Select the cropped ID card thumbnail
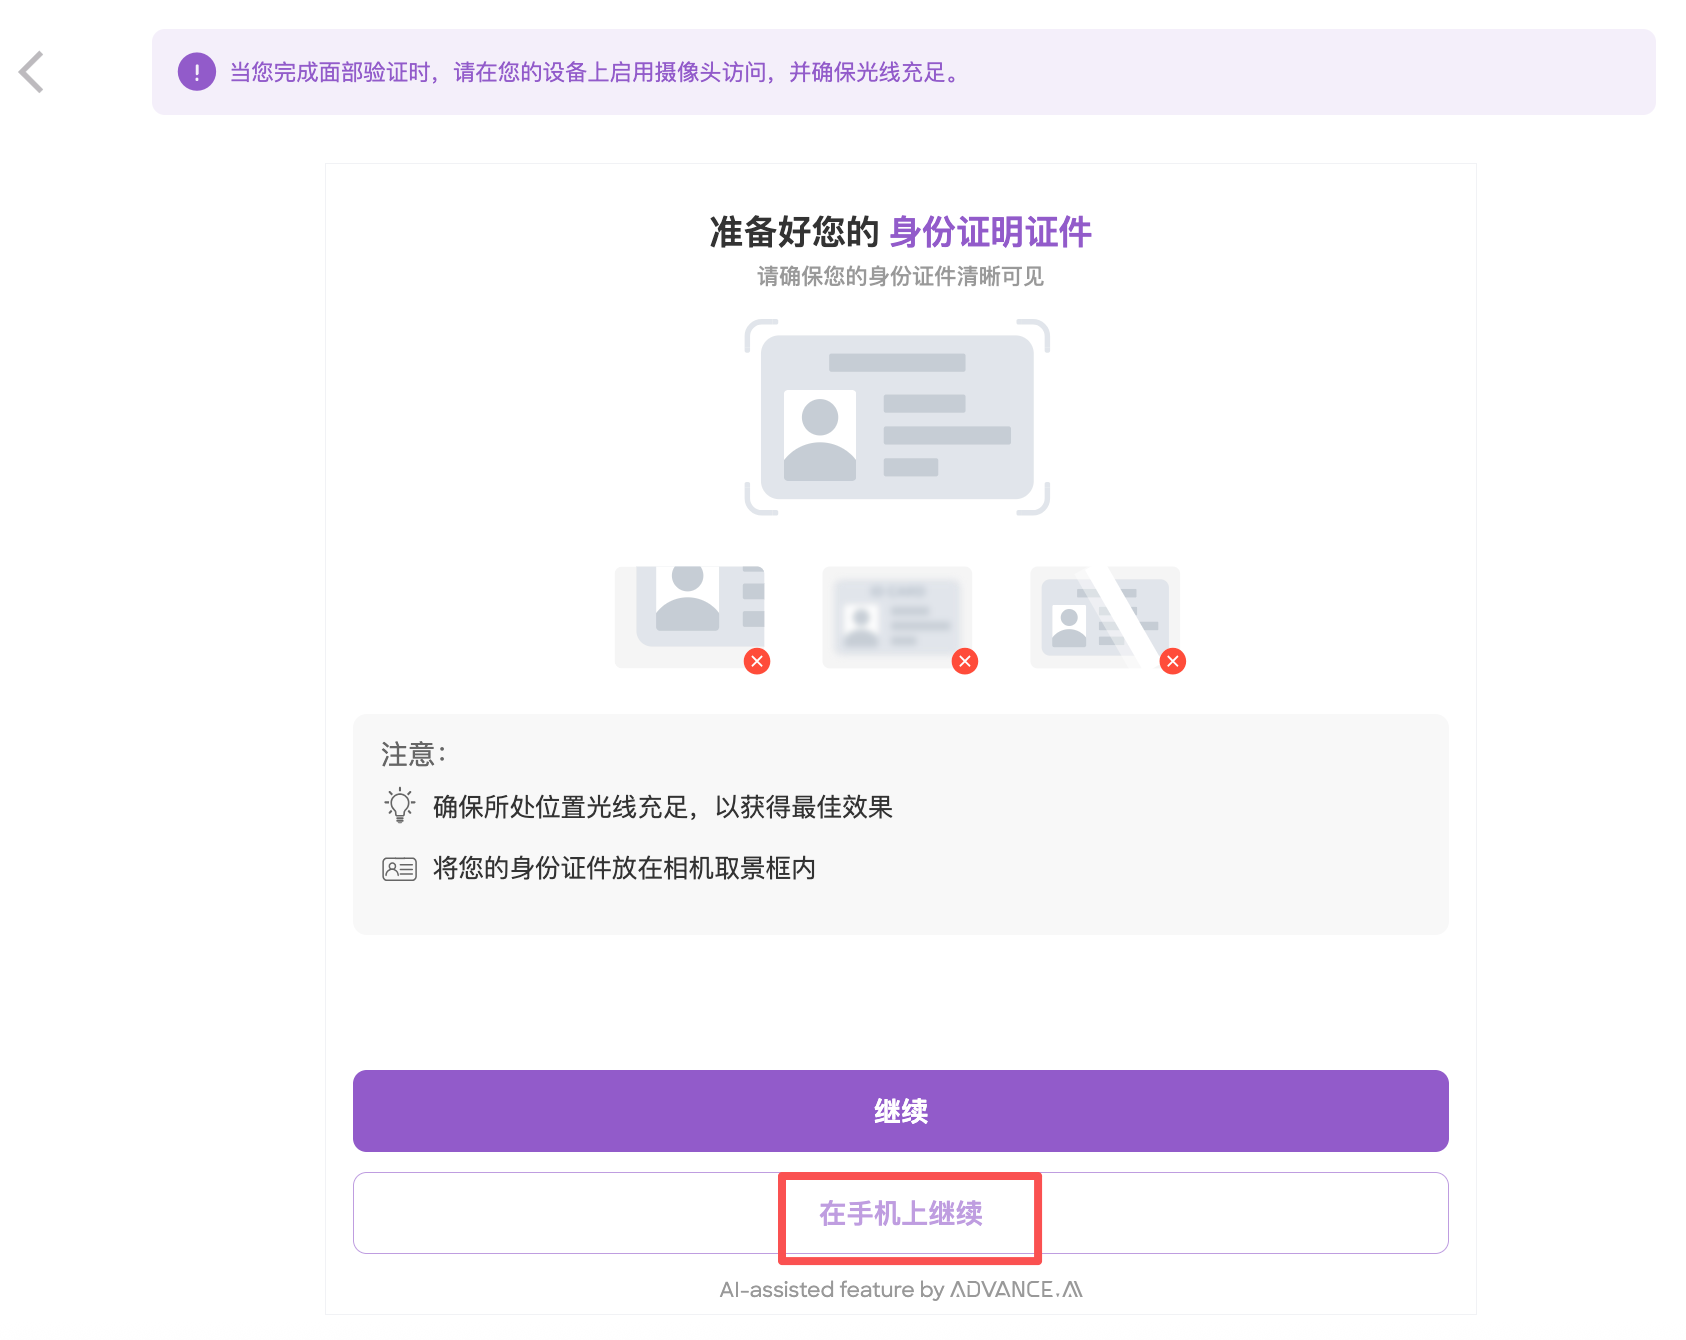1686x1340 pixels. pyautogui.click(x=690, y=615)
